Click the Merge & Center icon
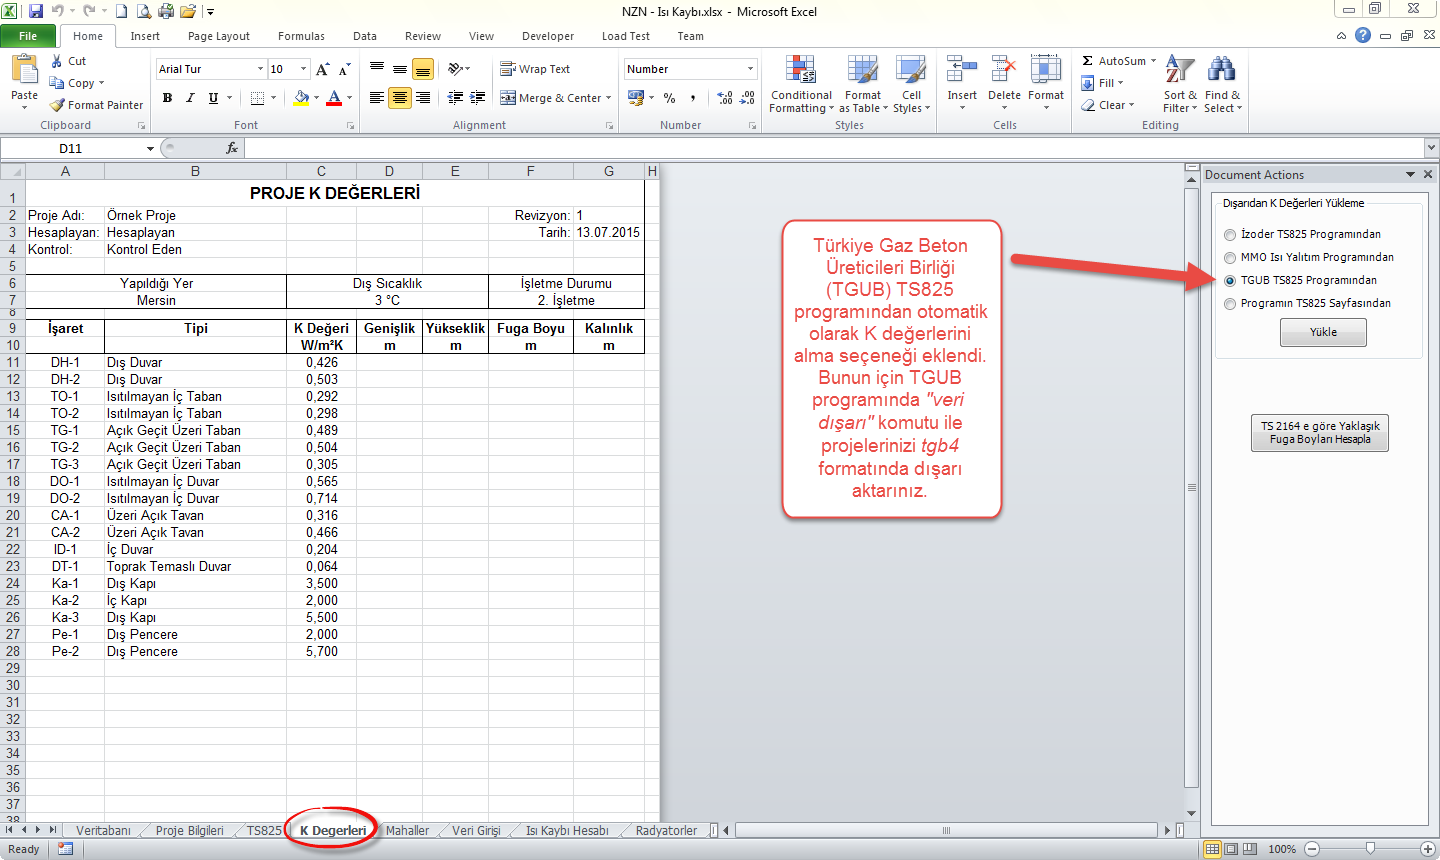Viewport: 1440px width, 860px height. point(508,98)
